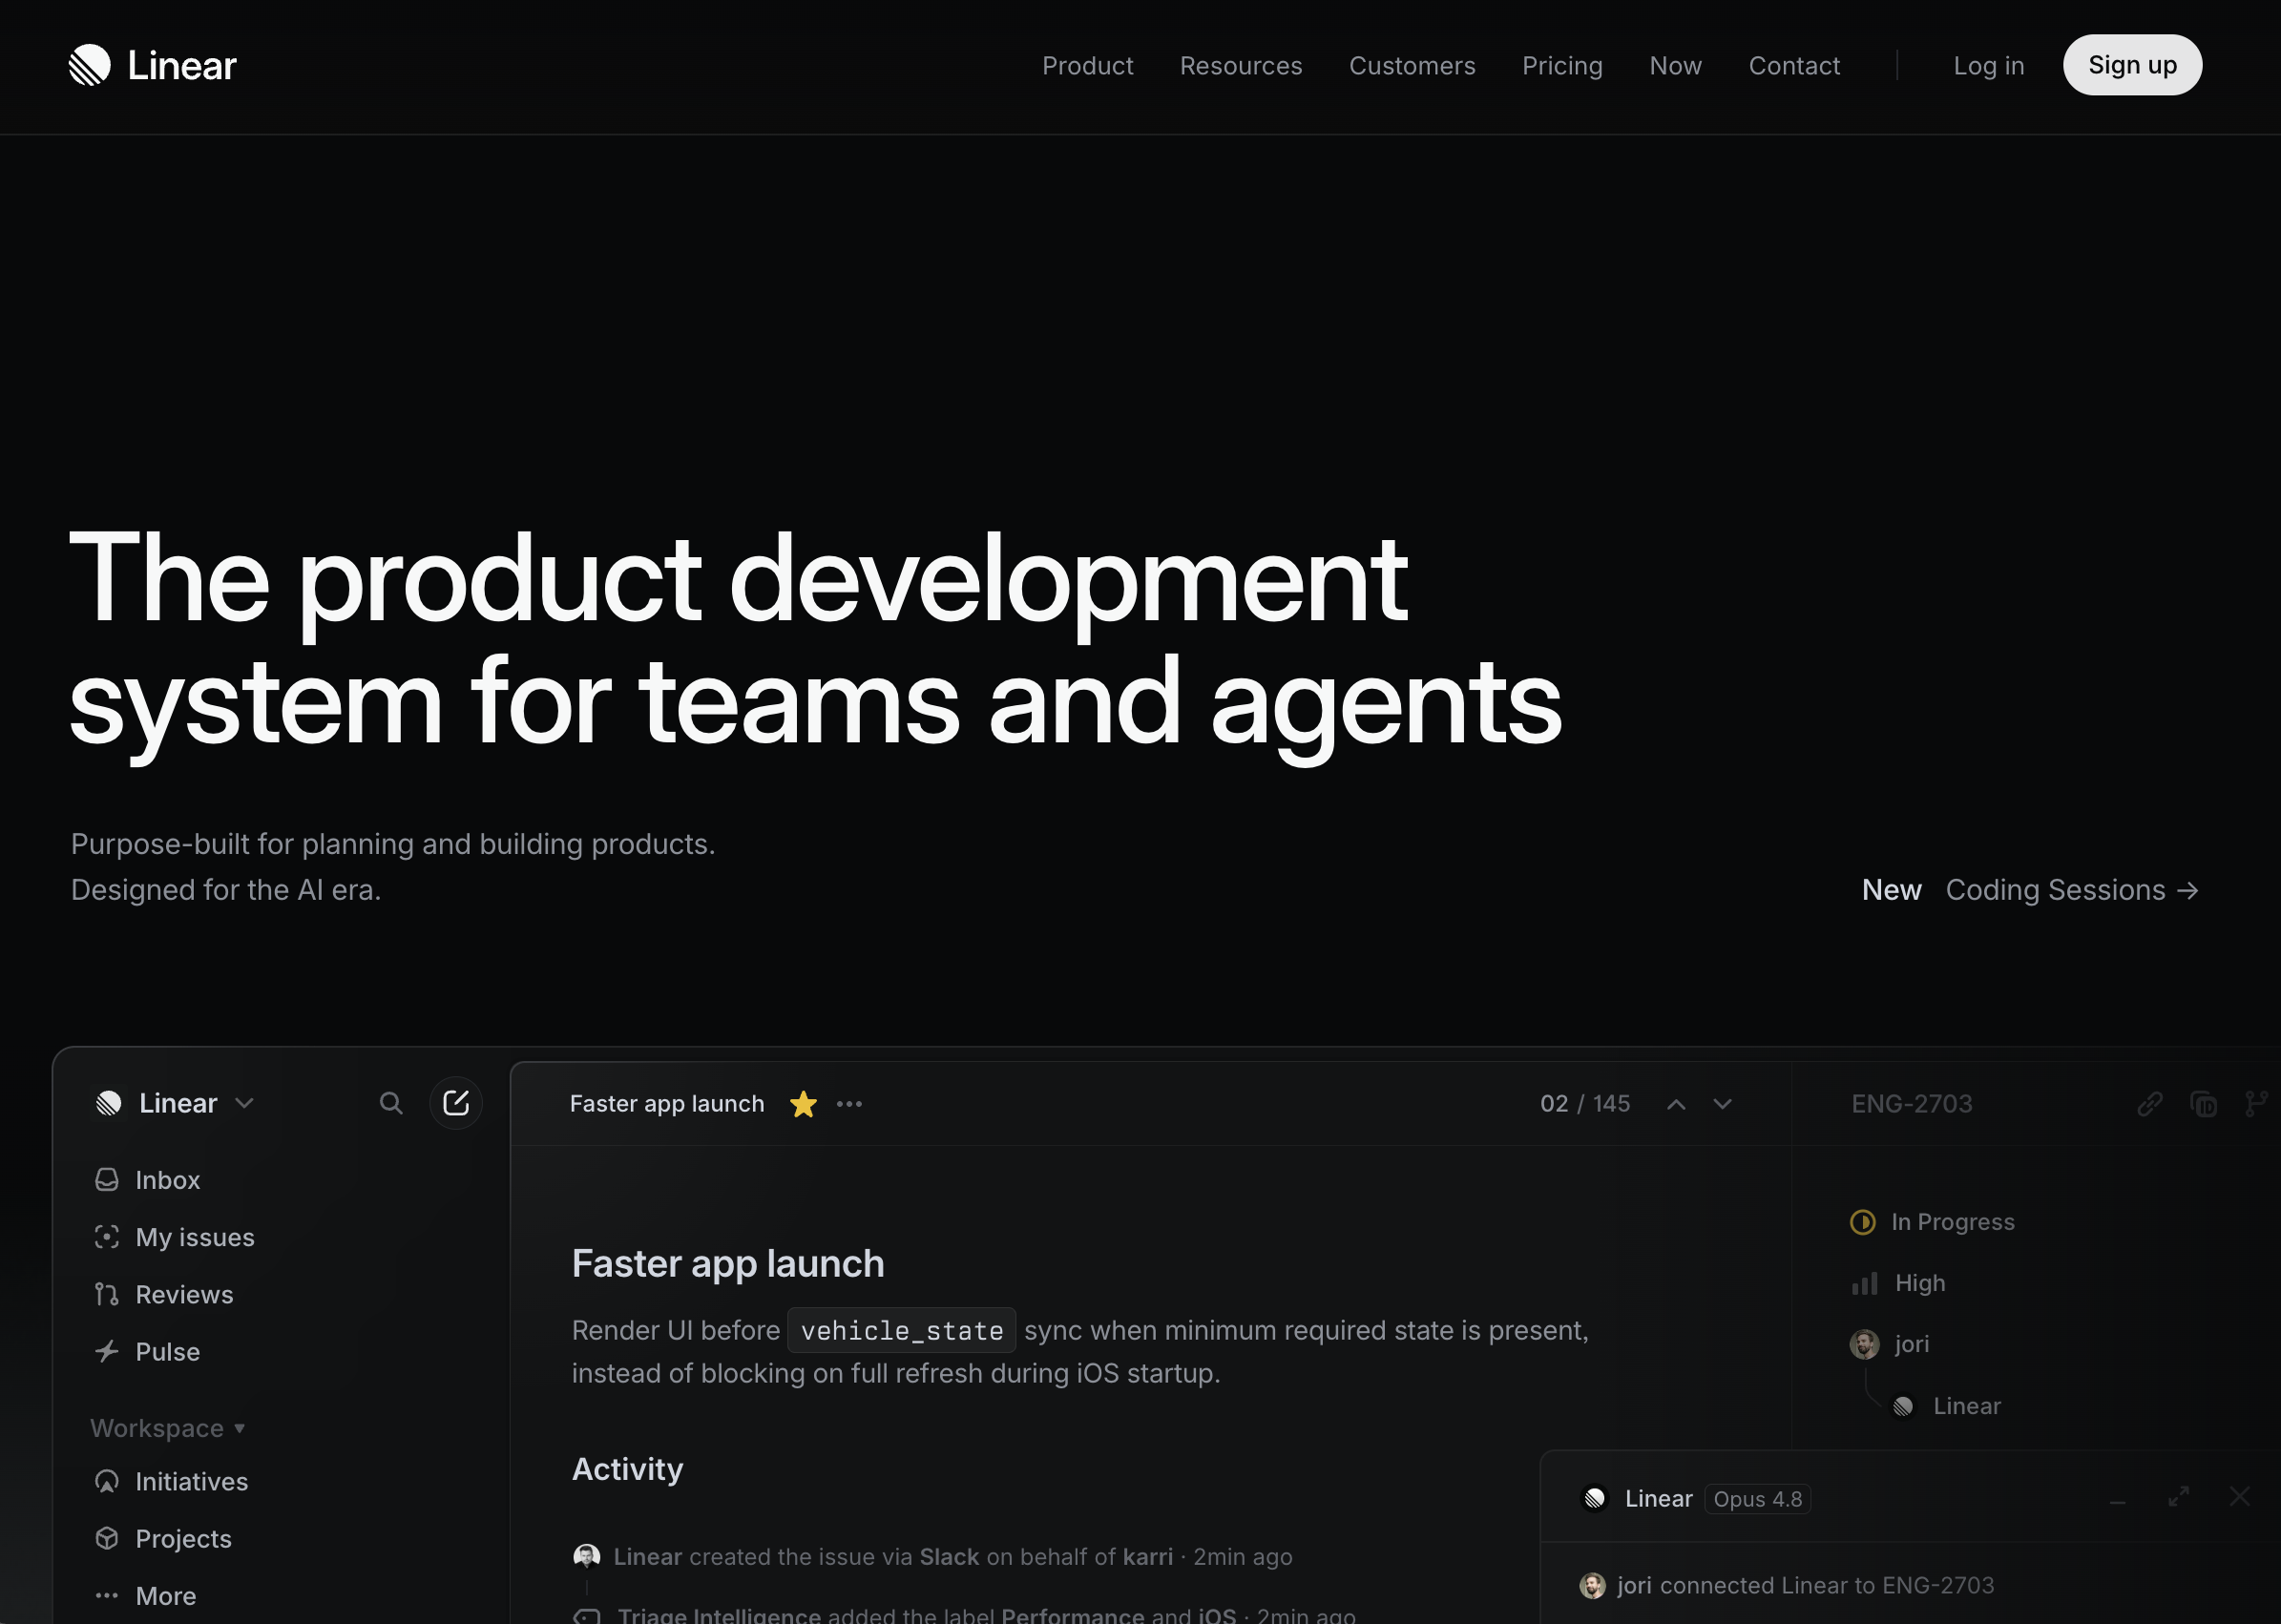Open the Contact page
The image size is (2281, 1624).
1794,66
